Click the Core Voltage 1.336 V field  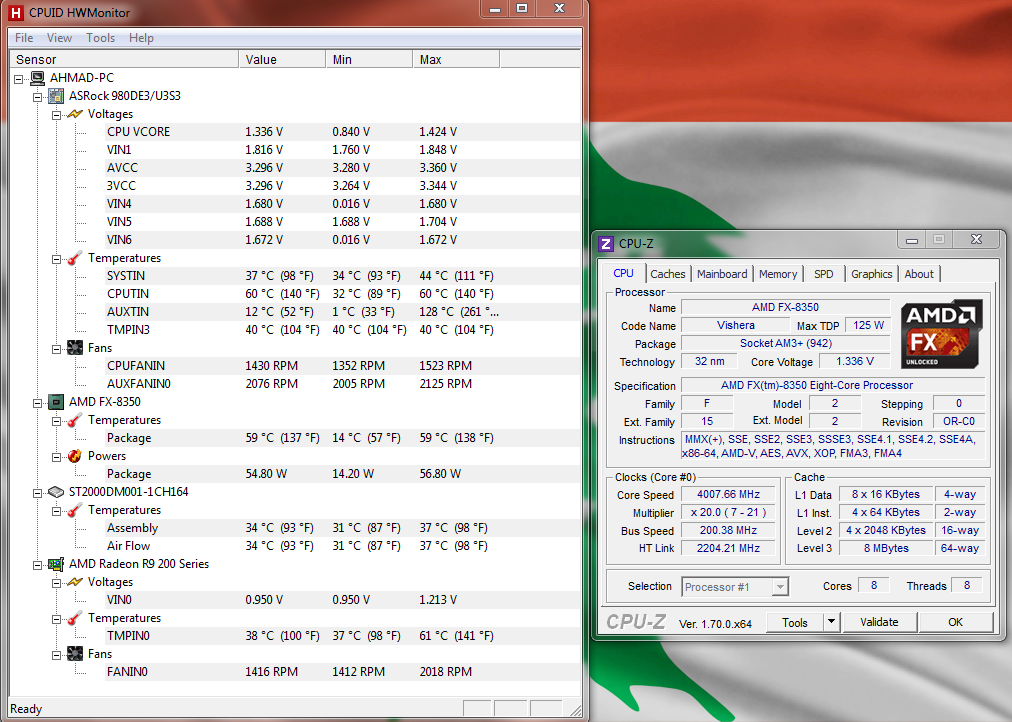[x=855, y=361]
